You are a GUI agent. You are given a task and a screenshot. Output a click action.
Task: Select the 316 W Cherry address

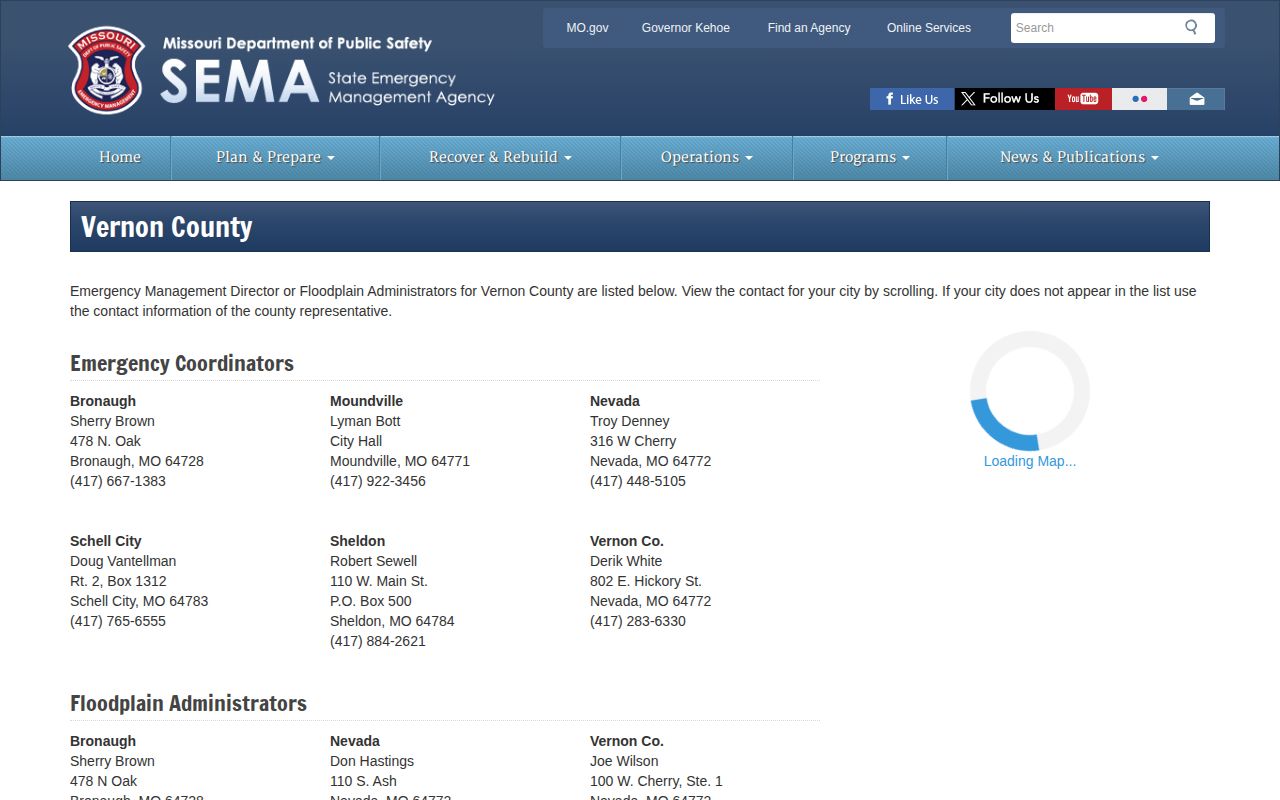pyautogui.click(x=633, y=441)
